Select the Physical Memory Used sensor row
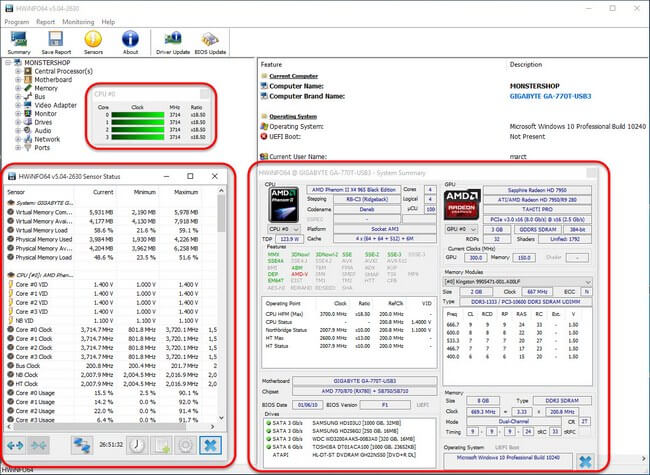 111,240
